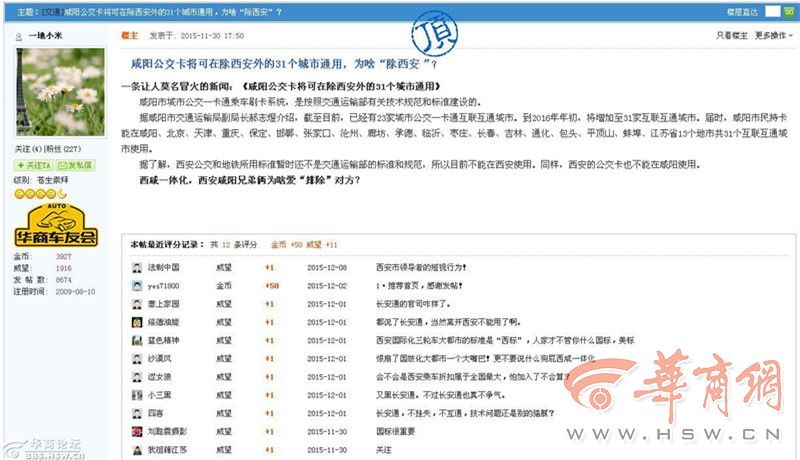Click avatar icon beside 摇德油罐
This screenshot has width=800, height=460.
[136, 322]
